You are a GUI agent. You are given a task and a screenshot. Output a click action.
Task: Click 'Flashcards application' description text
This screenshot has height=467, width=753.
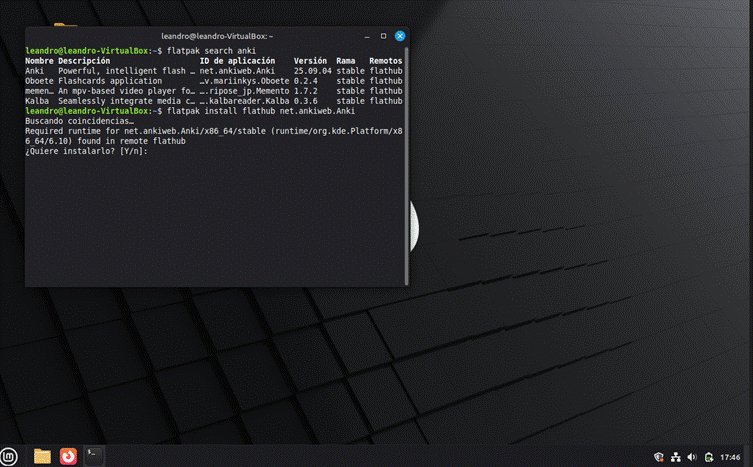[110, 81]
